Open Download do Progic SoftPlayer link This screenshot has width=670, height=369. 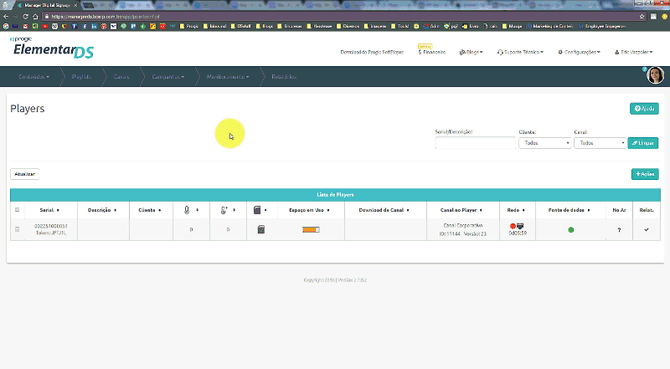[372, 52]
